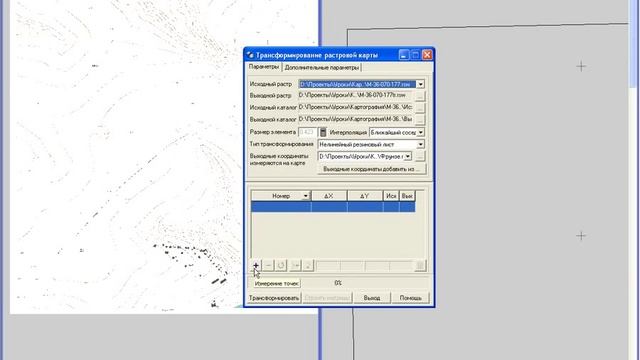Screen dimensions: 640x360
Task: Click the ΔX column header
Action: pyautogui.click(x=329, y=196)
